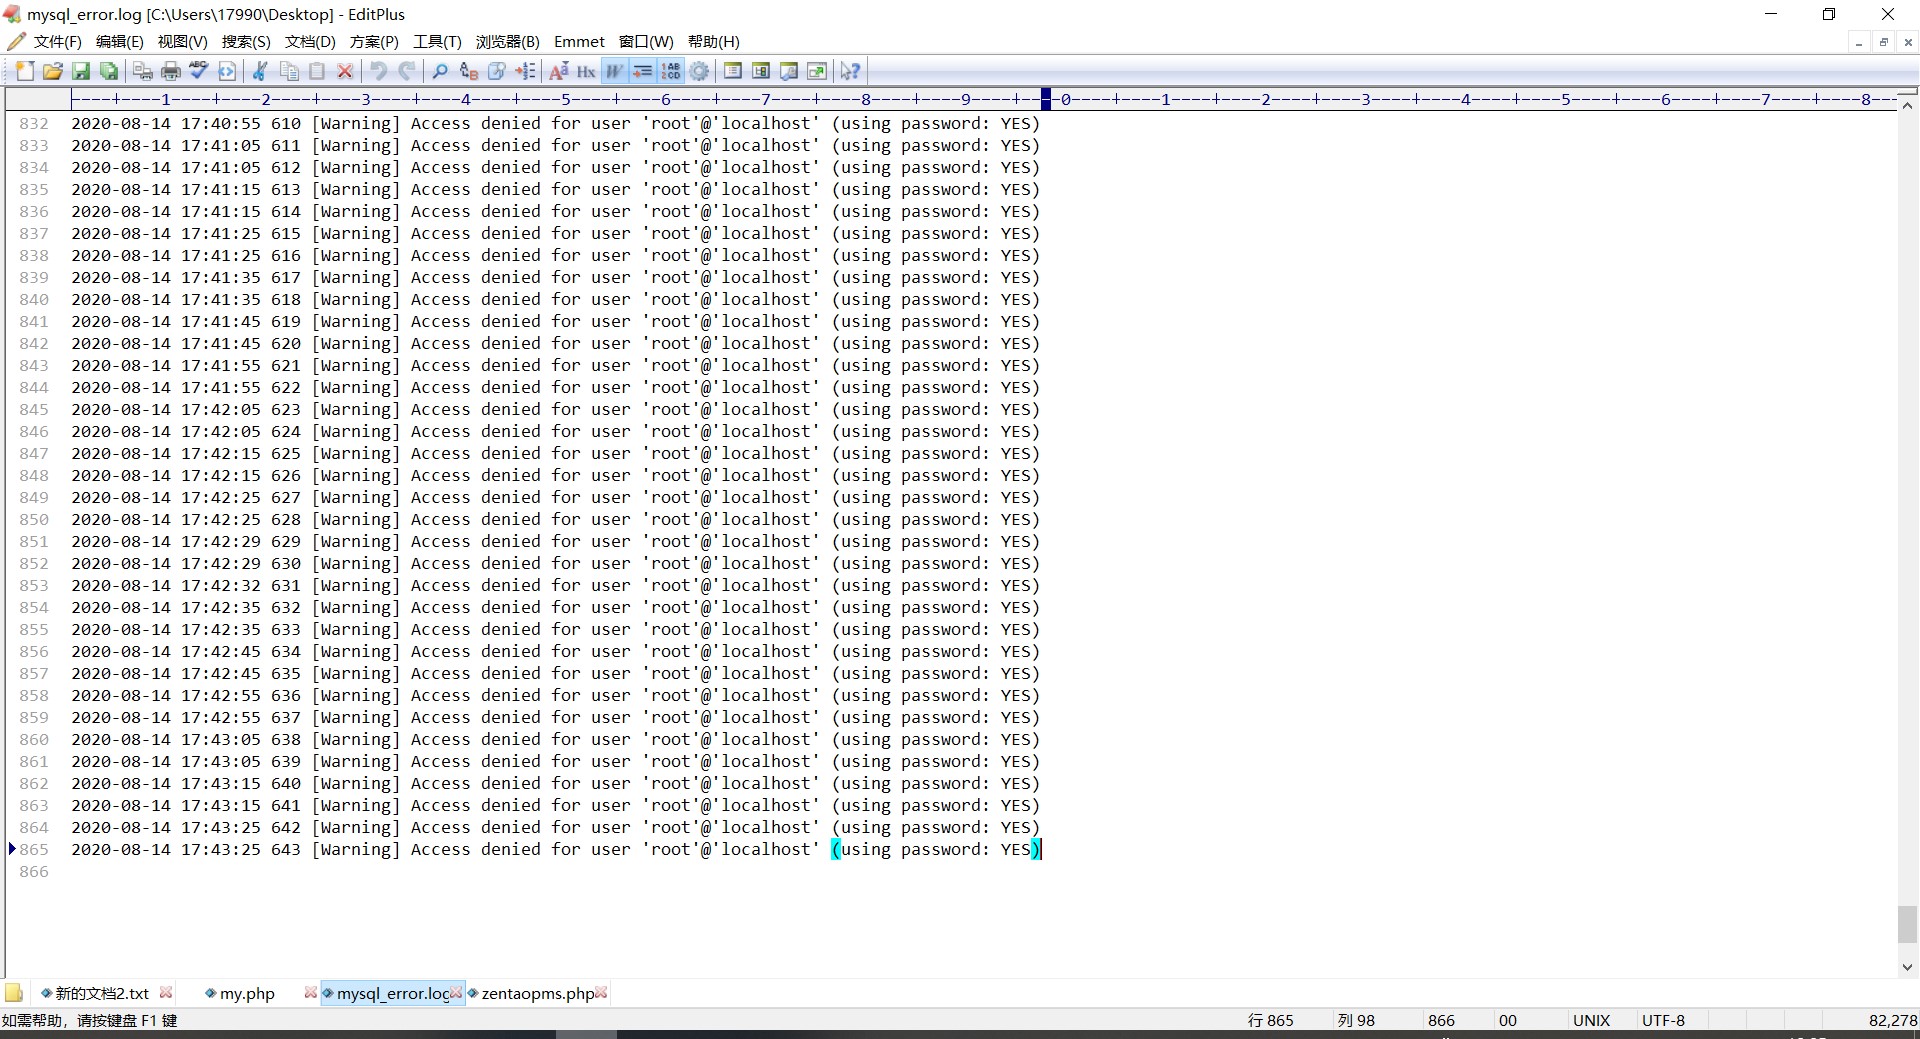Open the 窗口(W) menu
Screen dimensions: 1920x1039
(x=646, y=42)
